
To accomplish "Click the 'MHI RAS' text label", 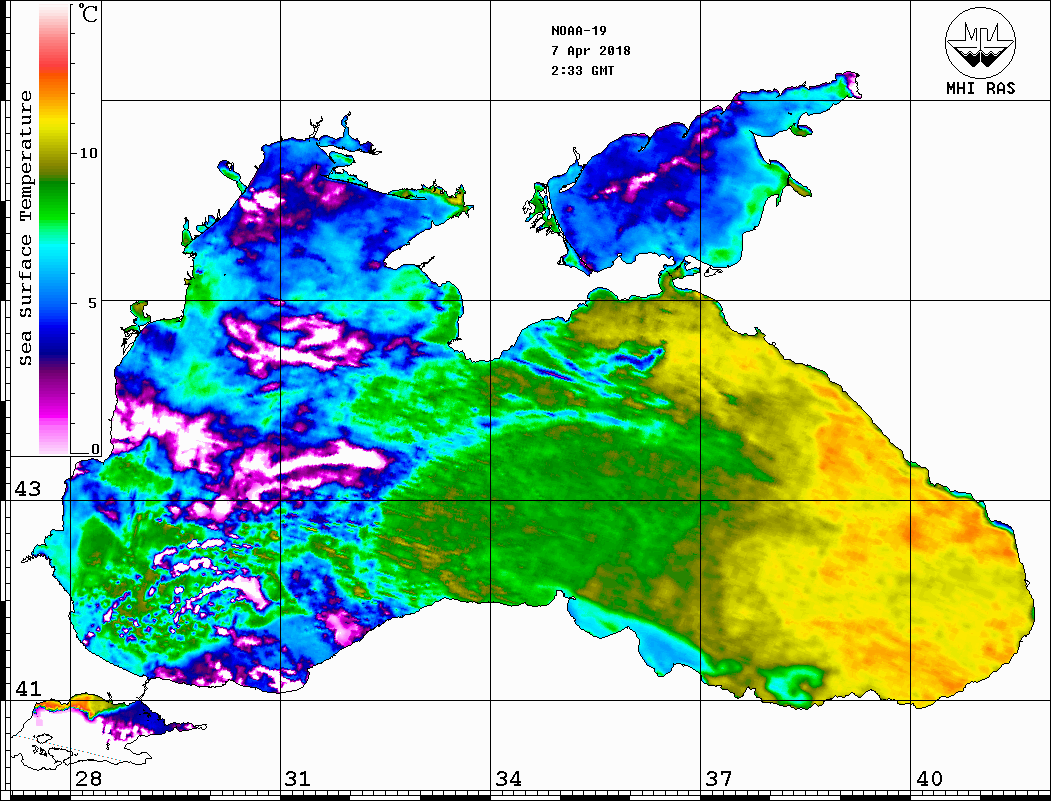I will [980, 88].
